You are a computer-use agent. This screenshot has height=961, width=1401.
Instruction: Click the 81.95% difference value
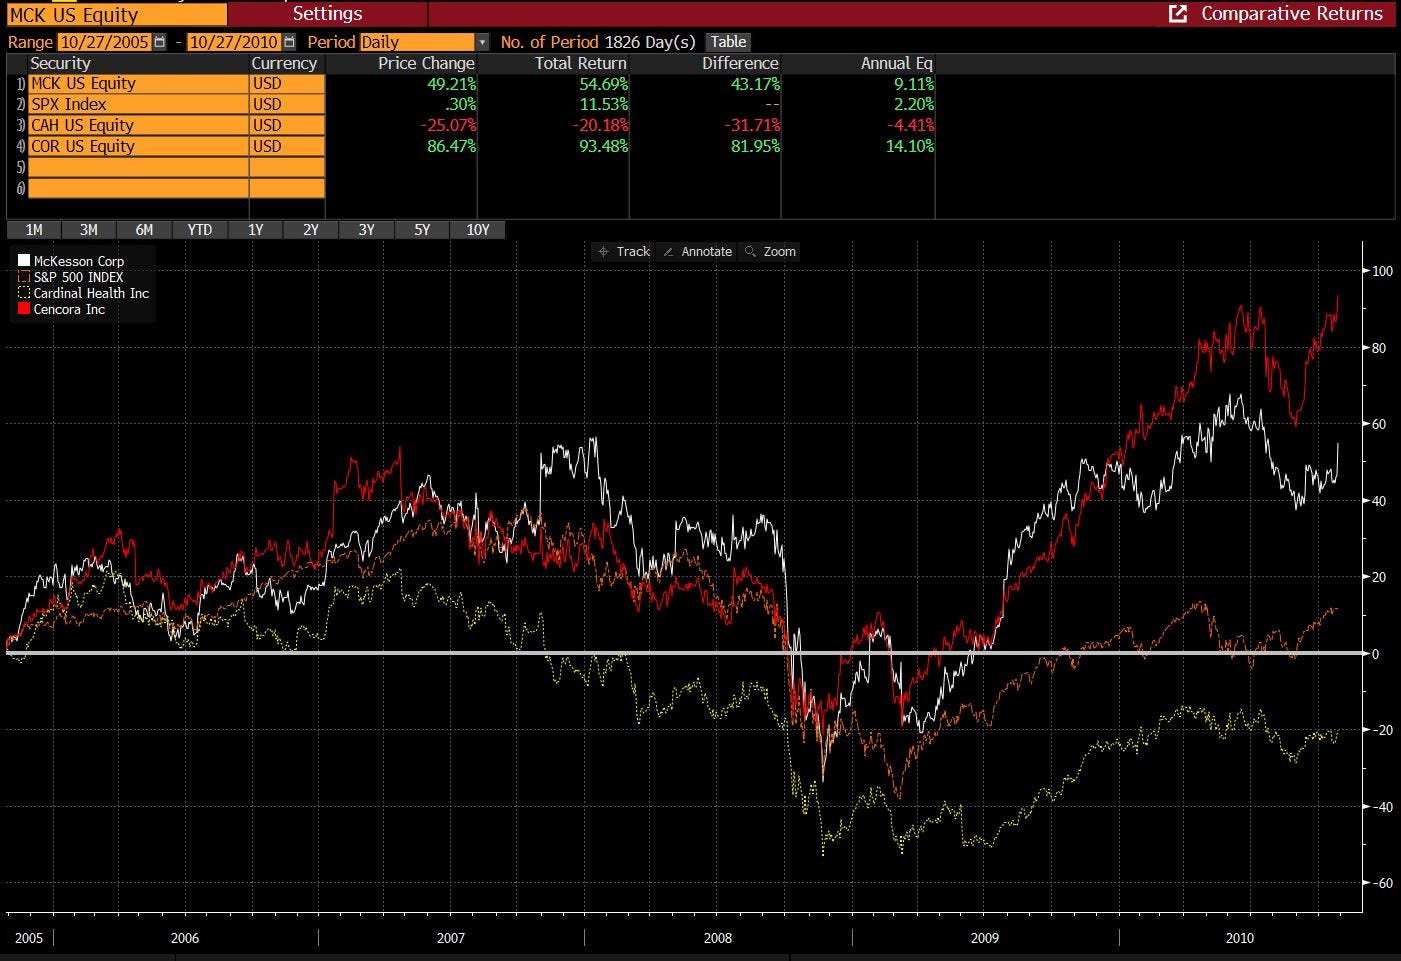coord(756,146)
